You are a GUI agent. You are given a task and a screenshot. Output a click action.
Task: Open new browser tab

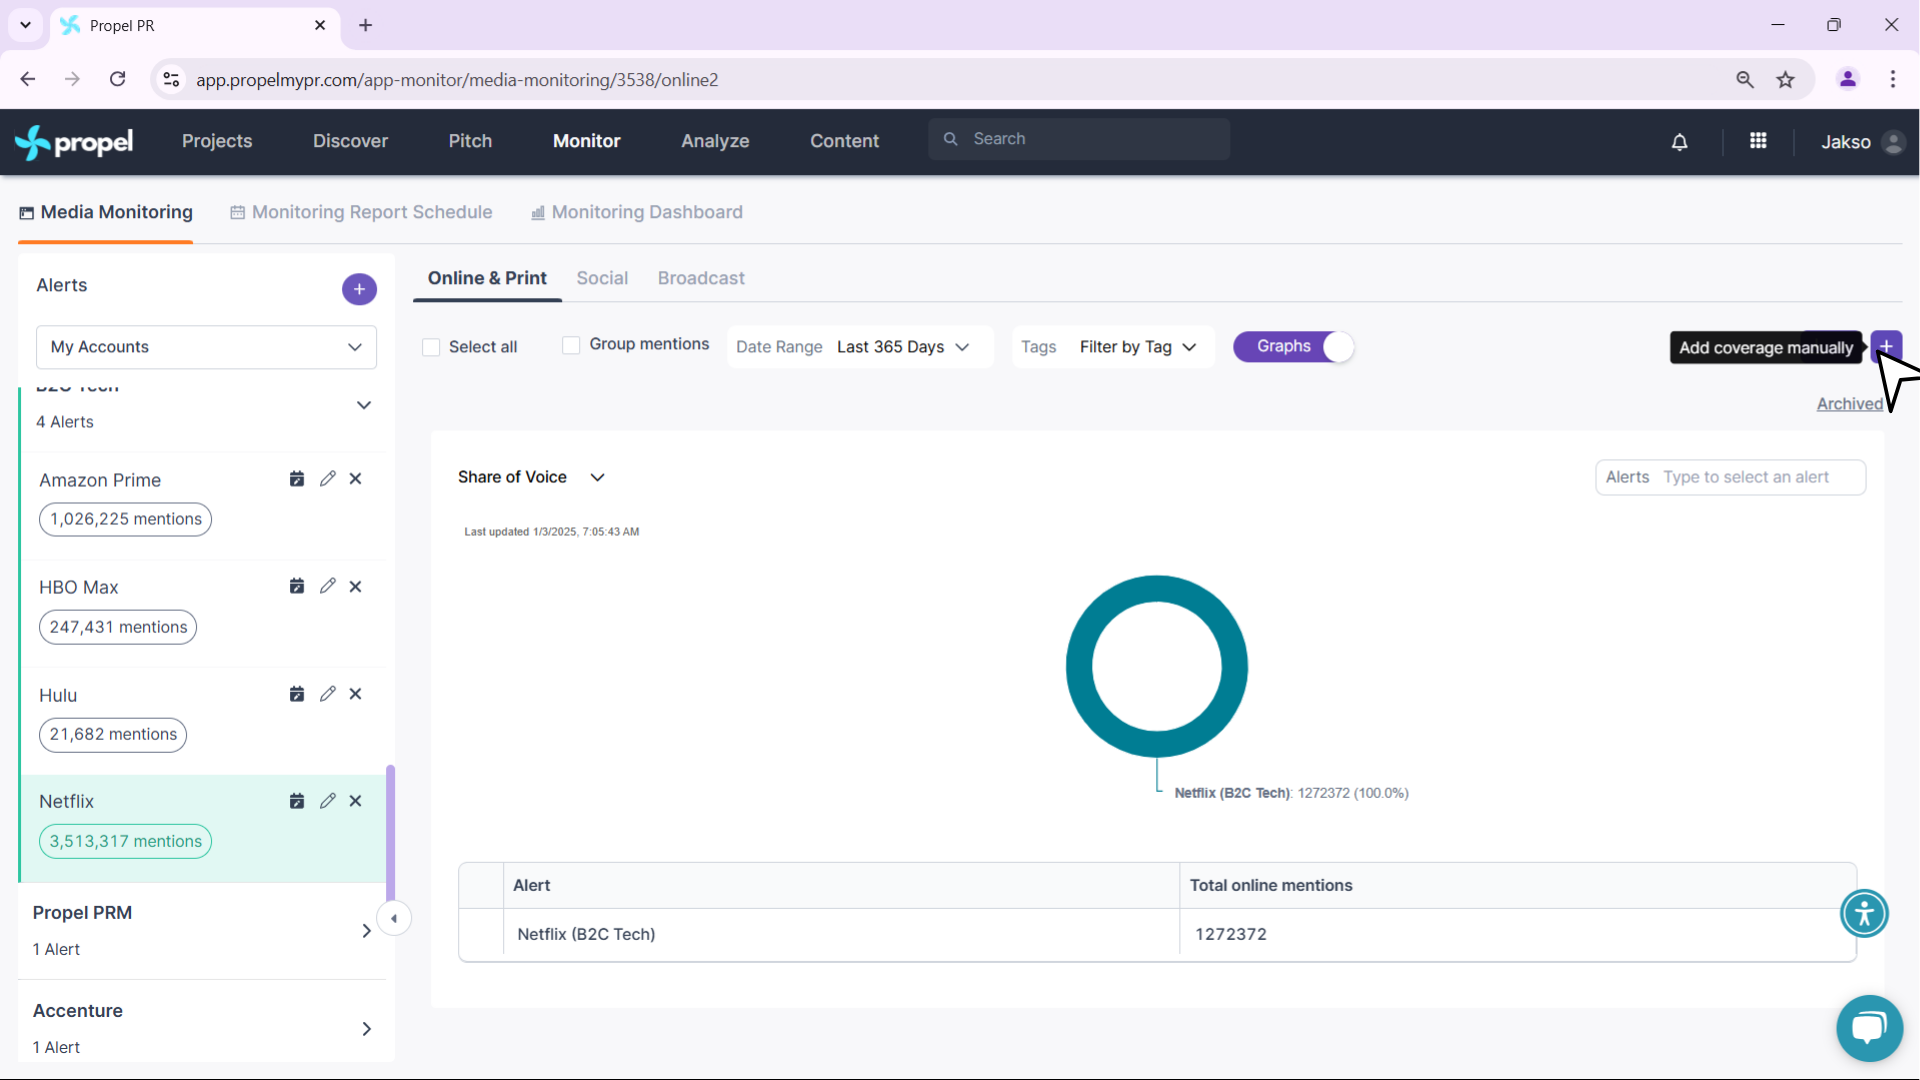tap(366, 25)
